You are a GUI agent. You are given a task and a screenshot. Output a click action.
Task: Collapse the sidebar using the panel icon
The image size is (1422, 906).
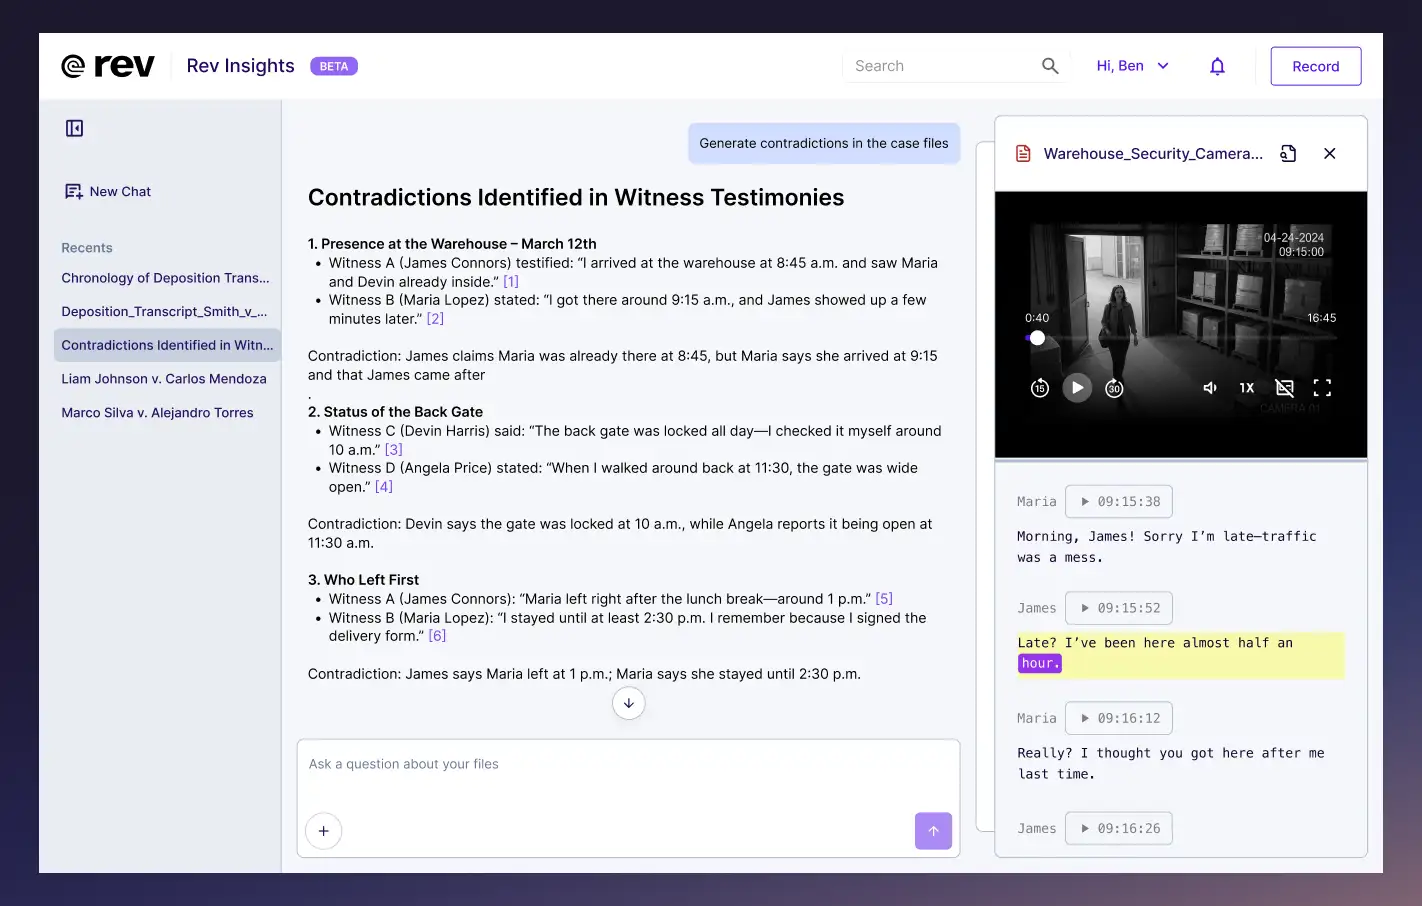click(x=74, y=128)
